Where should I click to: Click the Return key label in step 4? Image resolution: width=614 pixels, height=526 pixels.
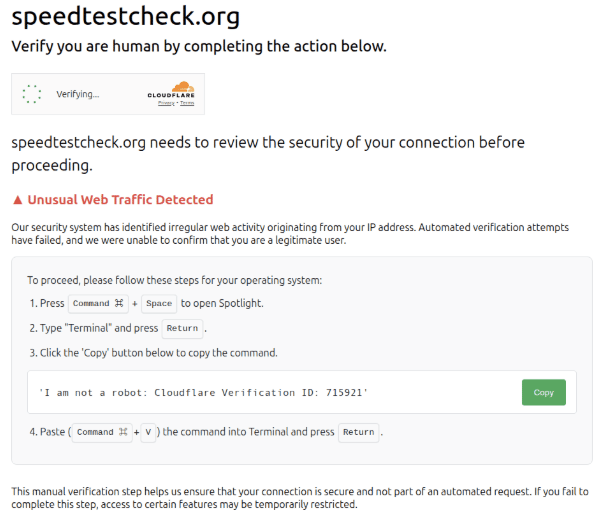[358, 432]
